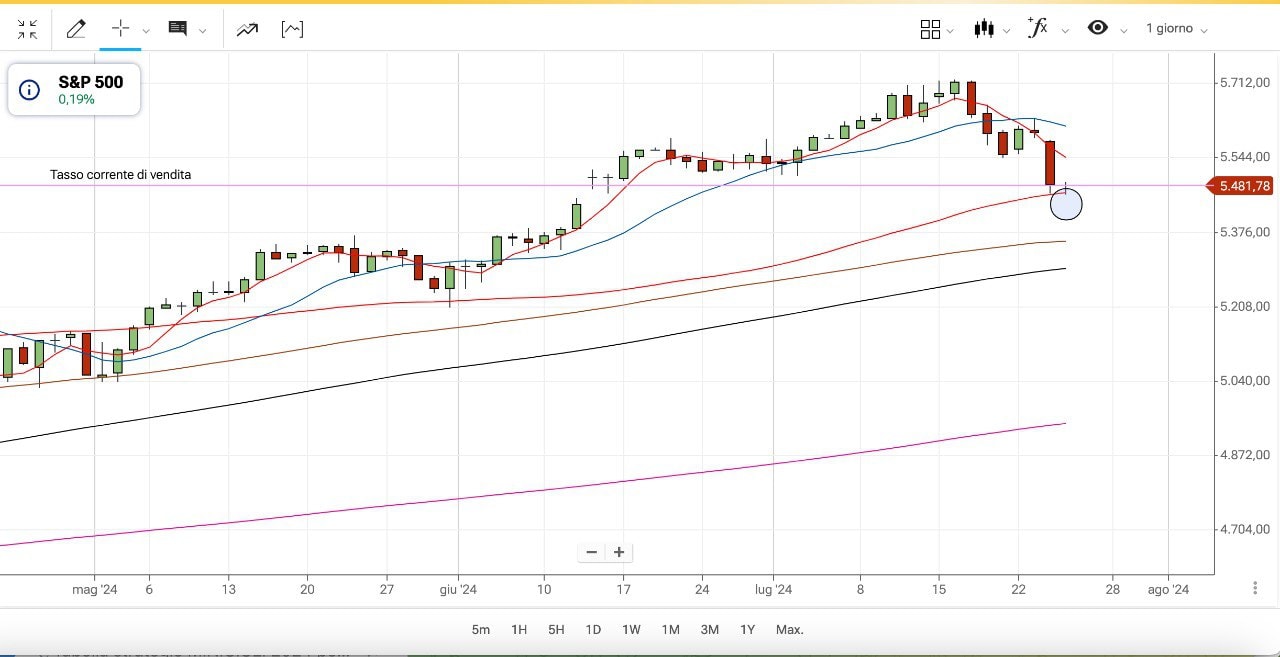
Task: Open the 1 giorno interval dropdown
Action: (x=1176, y=29)
